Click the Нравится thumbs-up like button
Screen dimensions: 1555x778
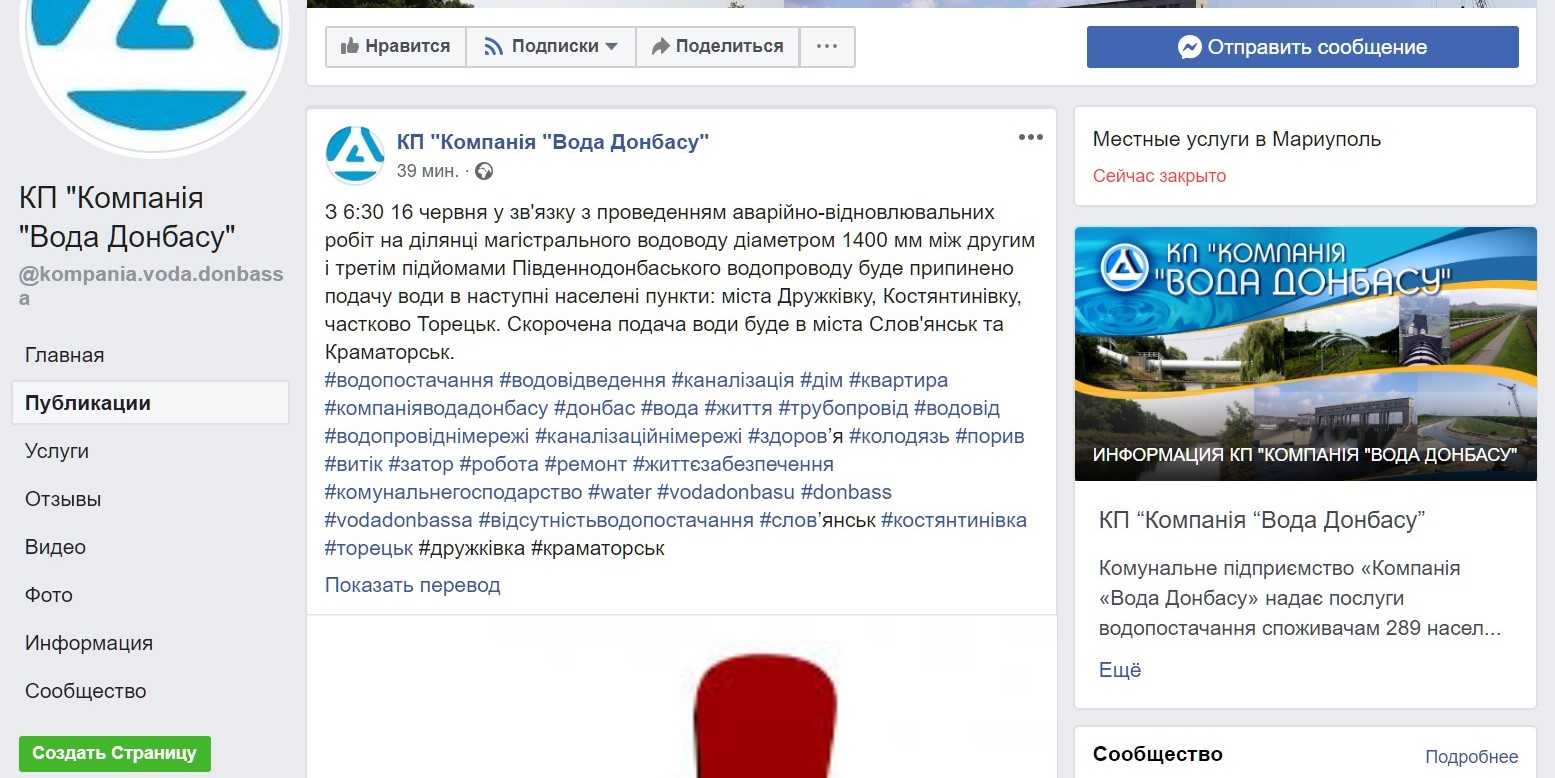pyautogui.click(x=395, y=46)
